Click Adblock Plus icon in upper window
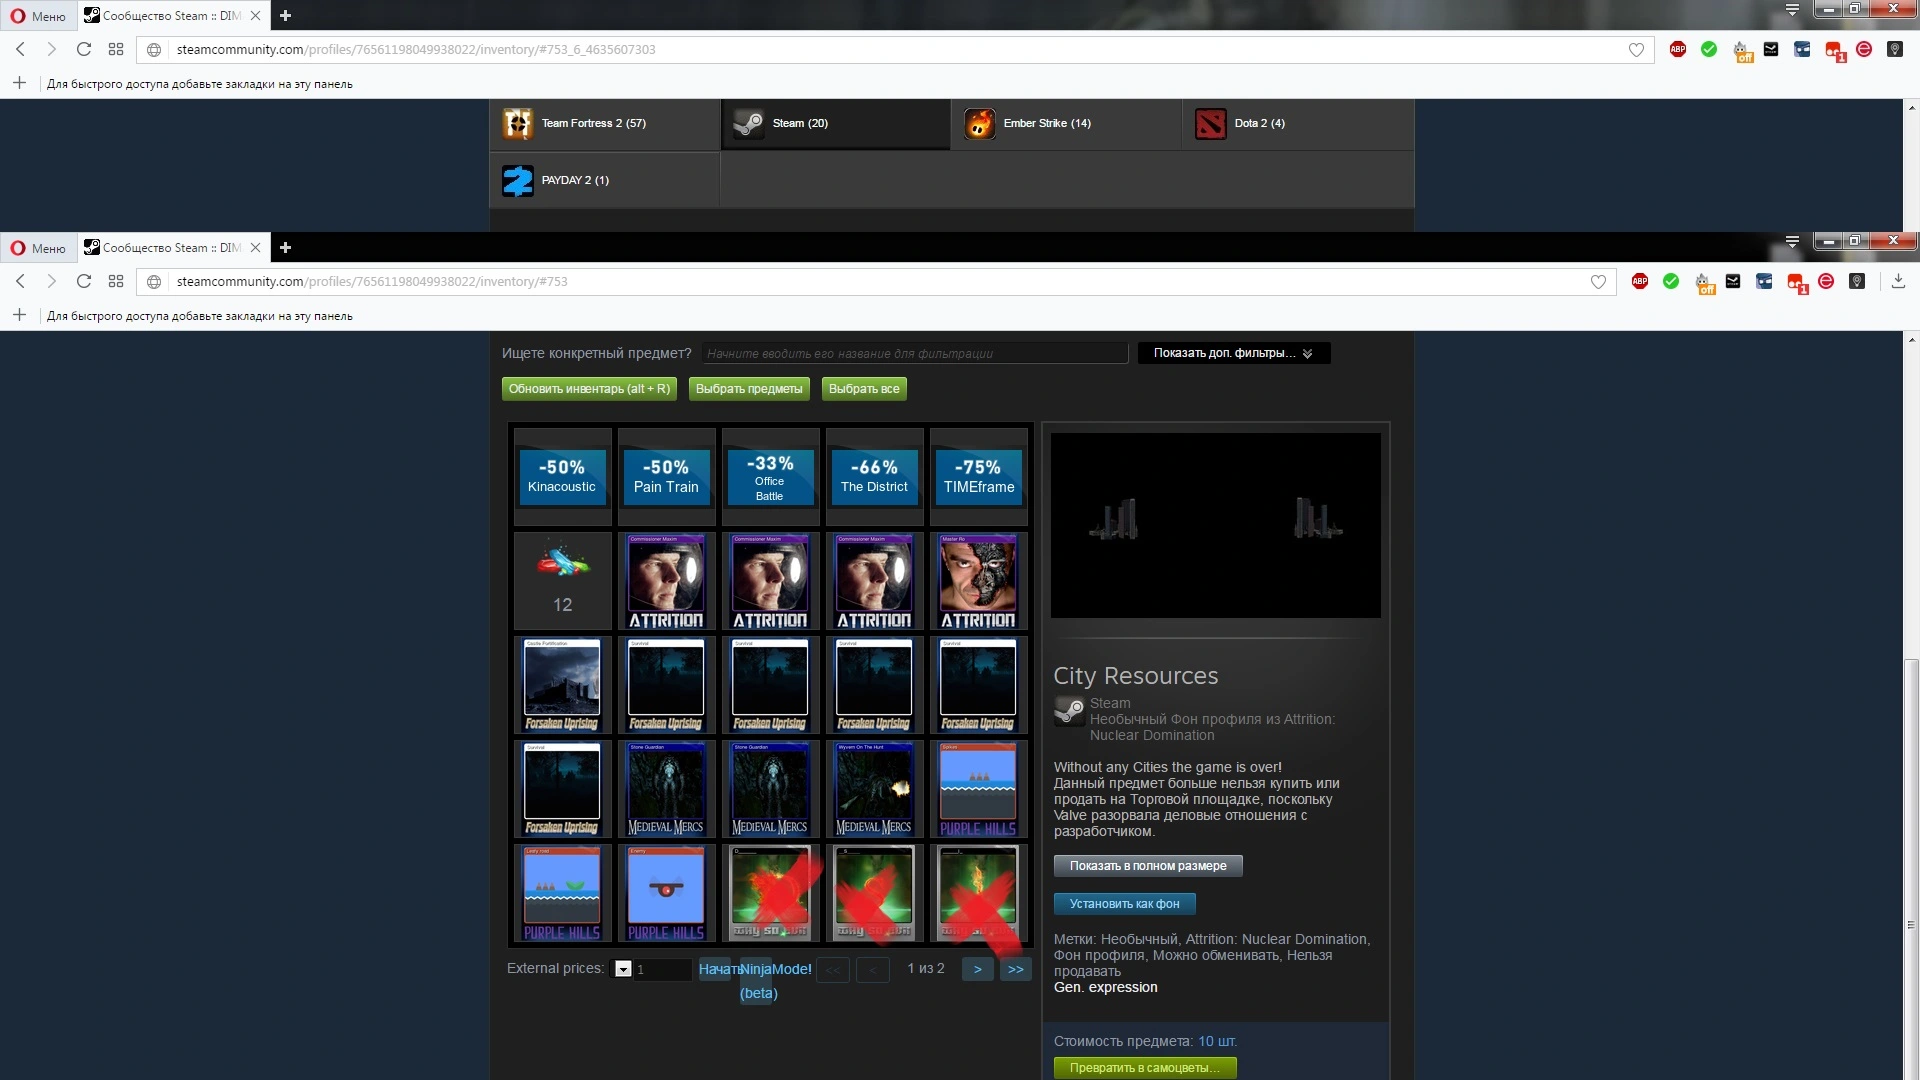This screenshot has width=1920, height=1080. point(1678,49)
